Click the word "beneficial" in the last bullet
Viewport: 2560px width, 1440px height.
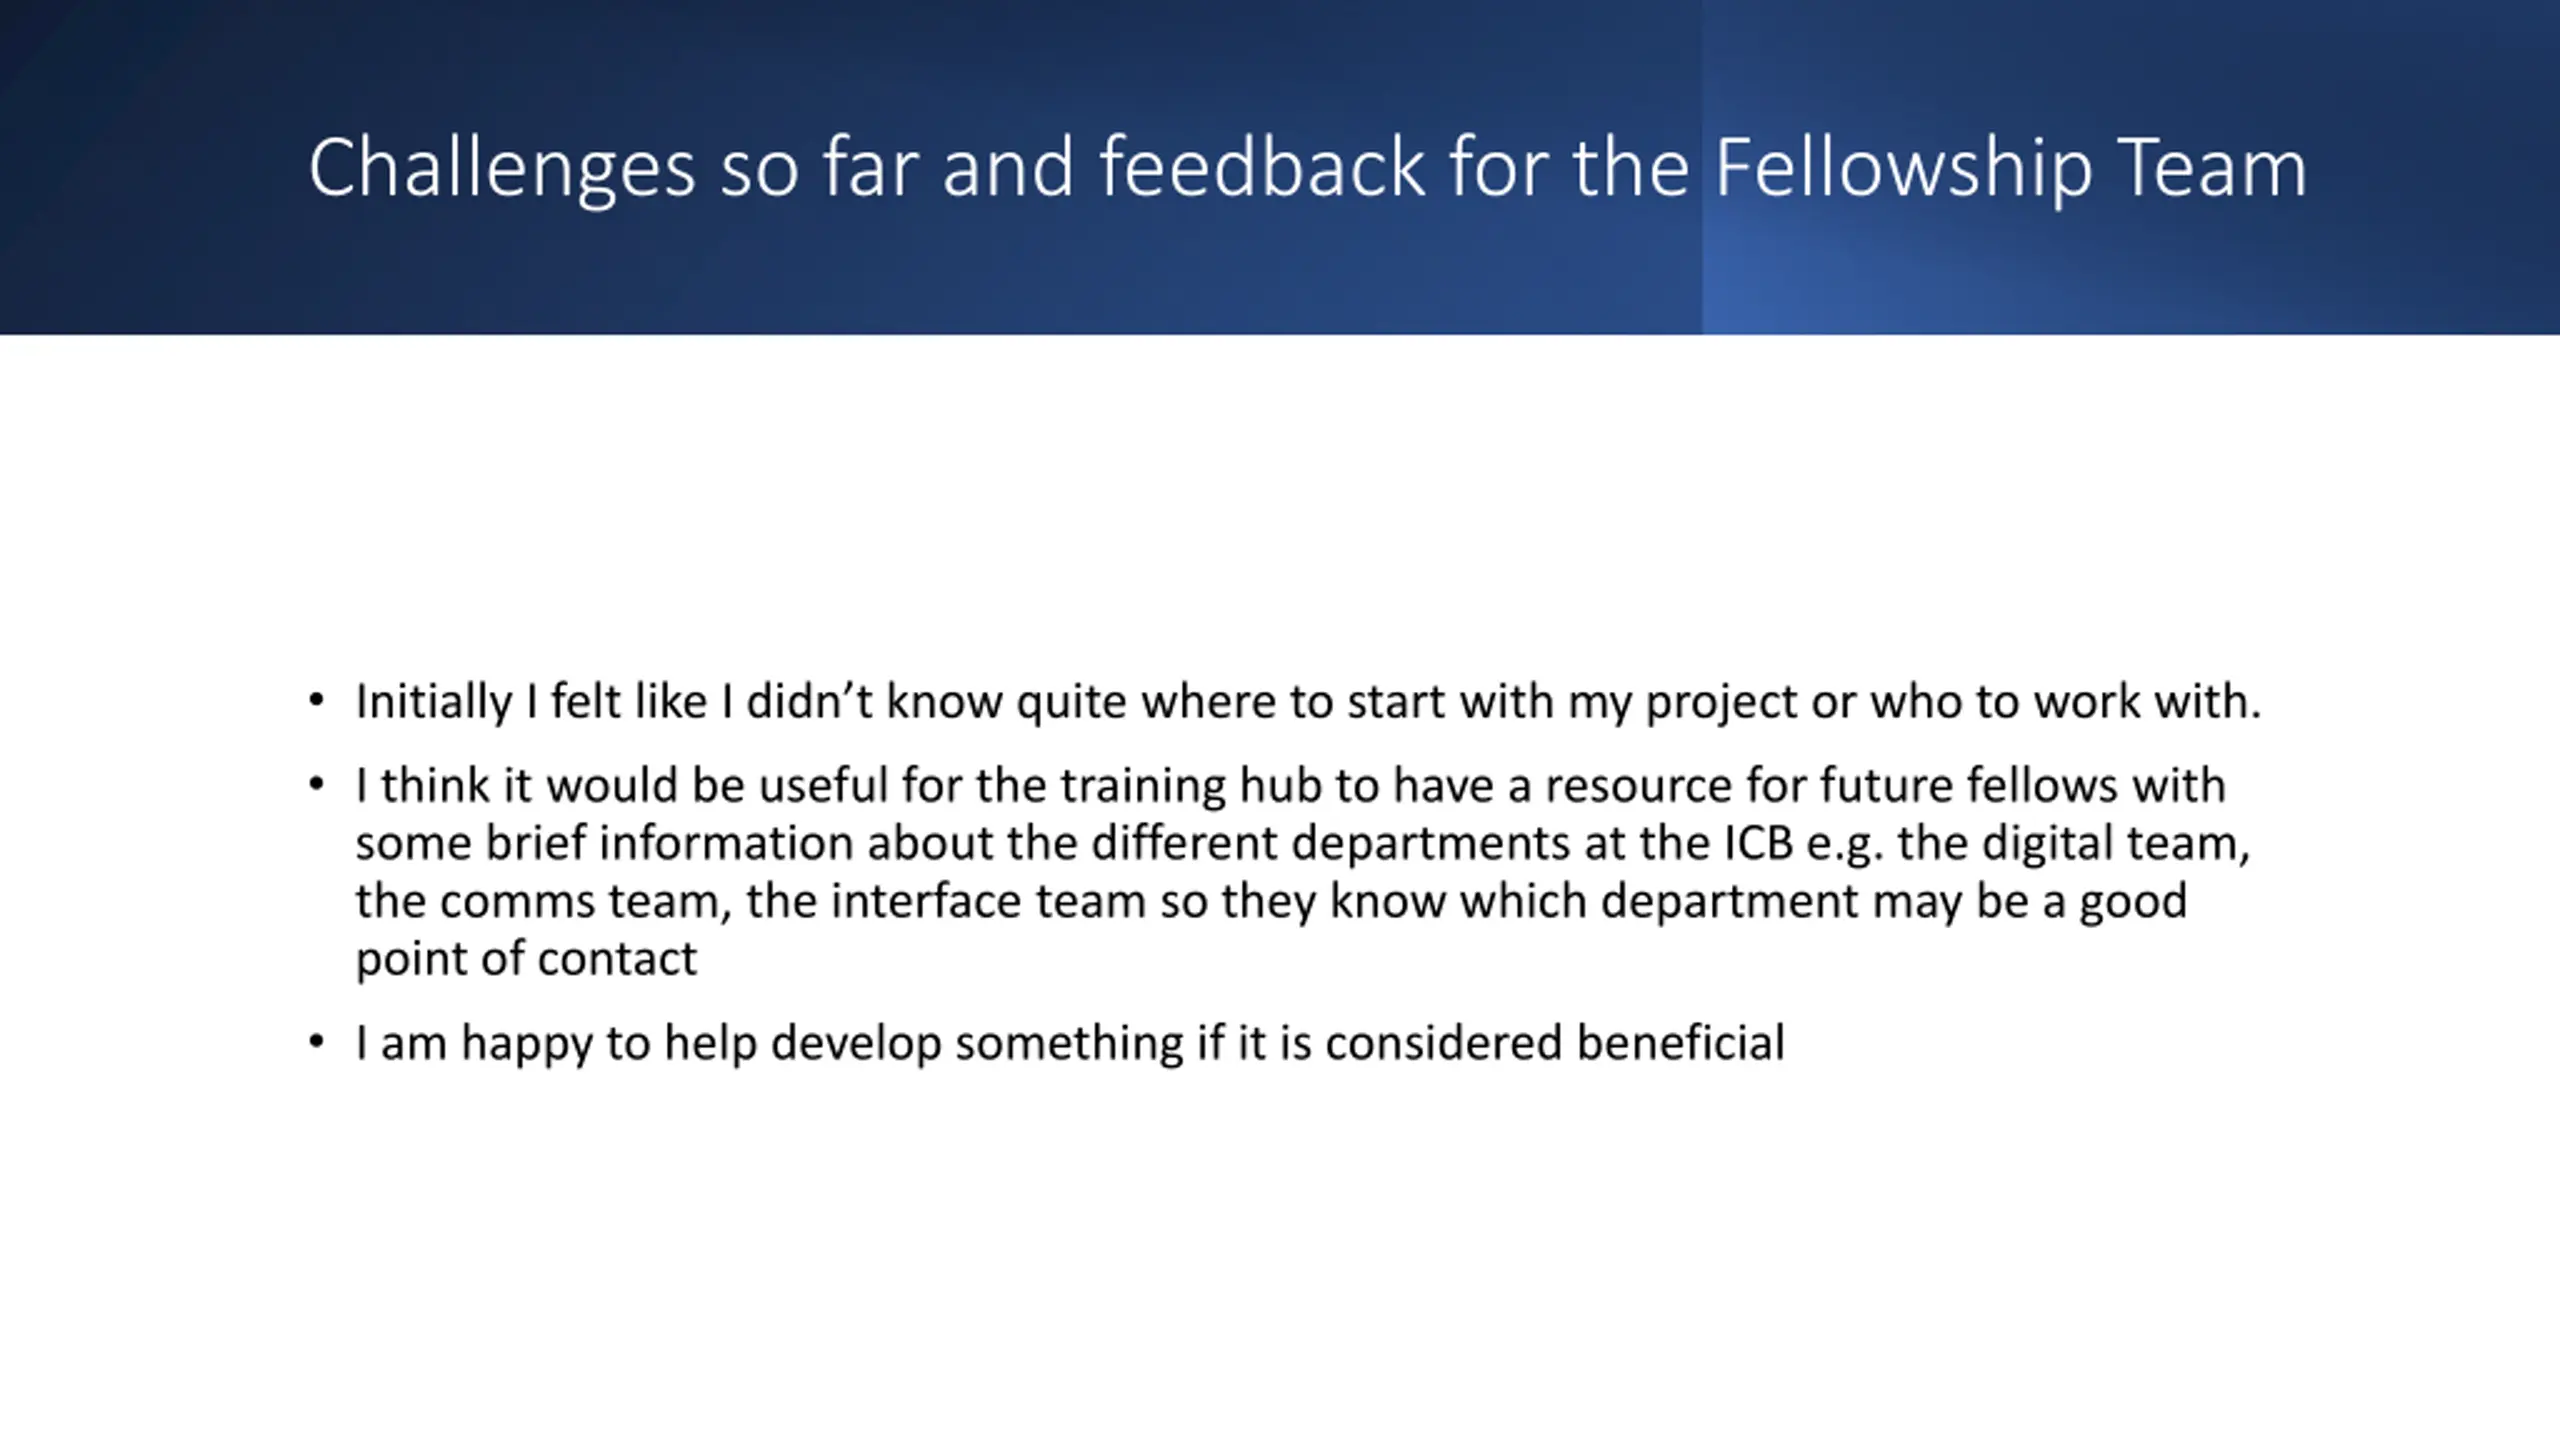1681,1043
